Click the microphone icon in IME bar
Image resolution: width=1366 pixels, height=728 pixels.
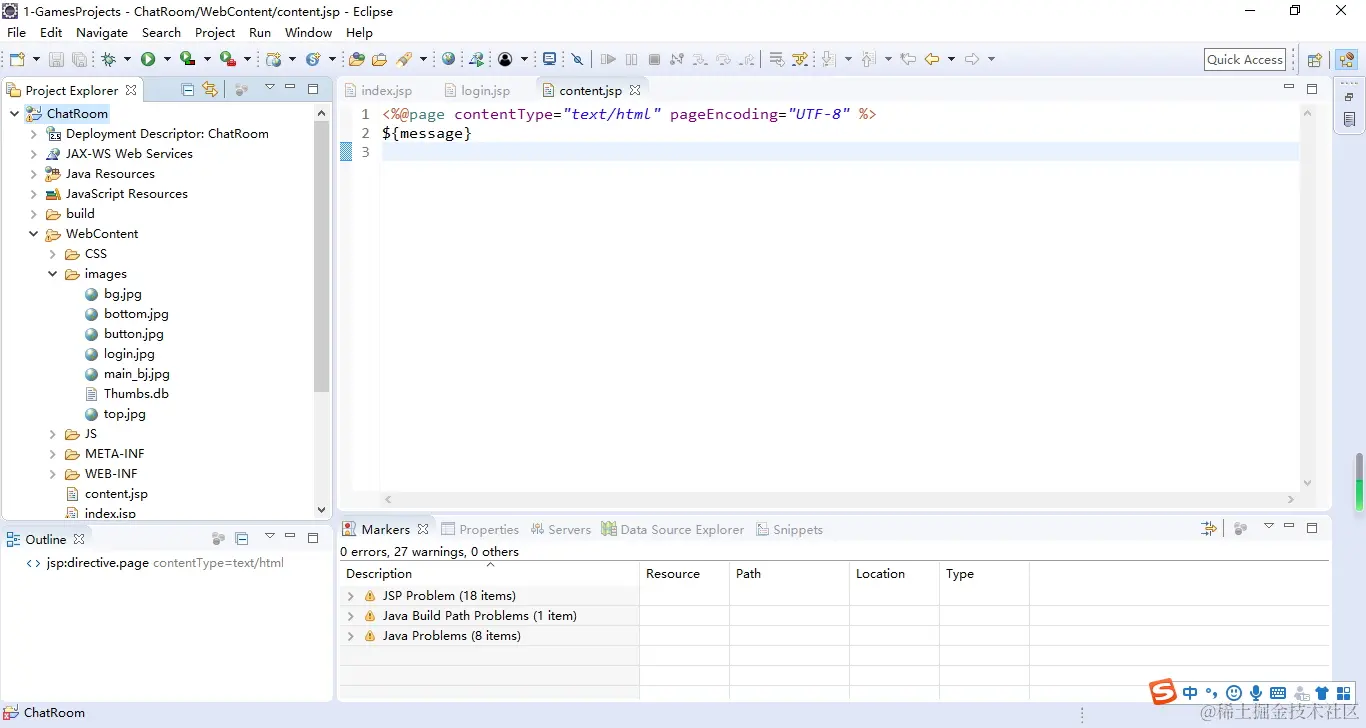(1256, 693)
